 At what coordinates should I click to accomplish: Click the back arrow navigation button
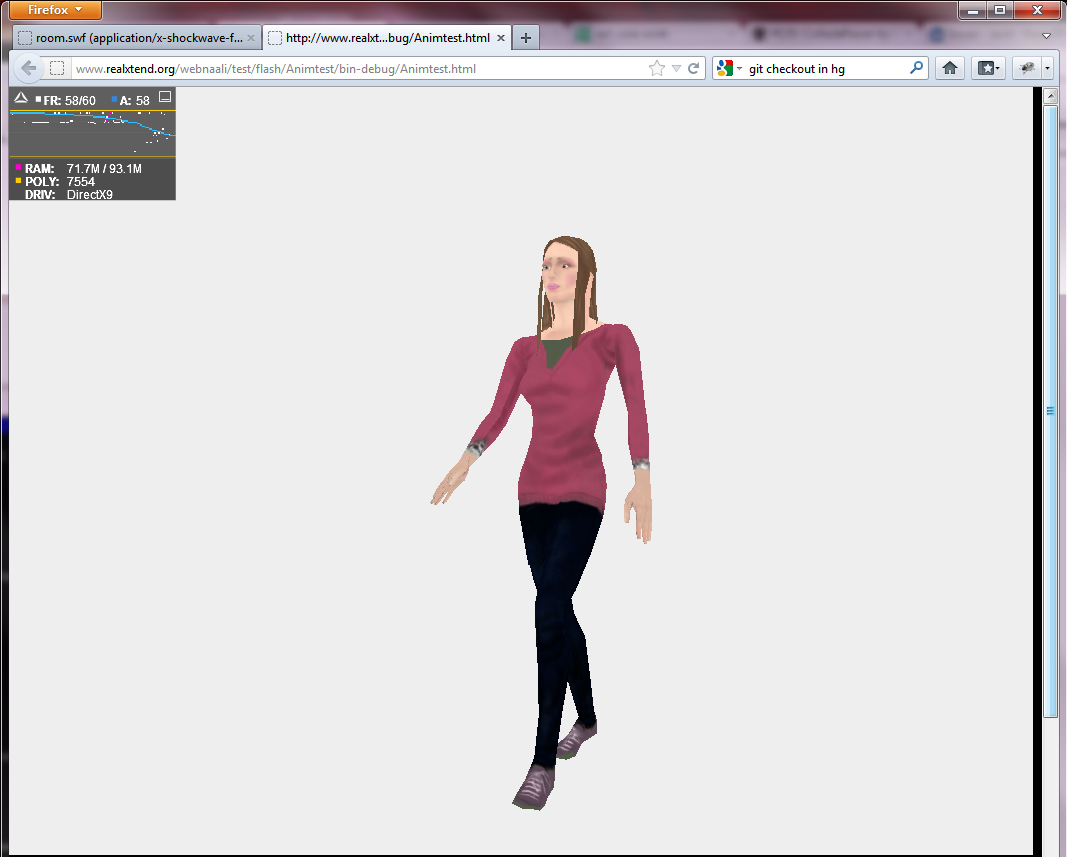[29, 68]
